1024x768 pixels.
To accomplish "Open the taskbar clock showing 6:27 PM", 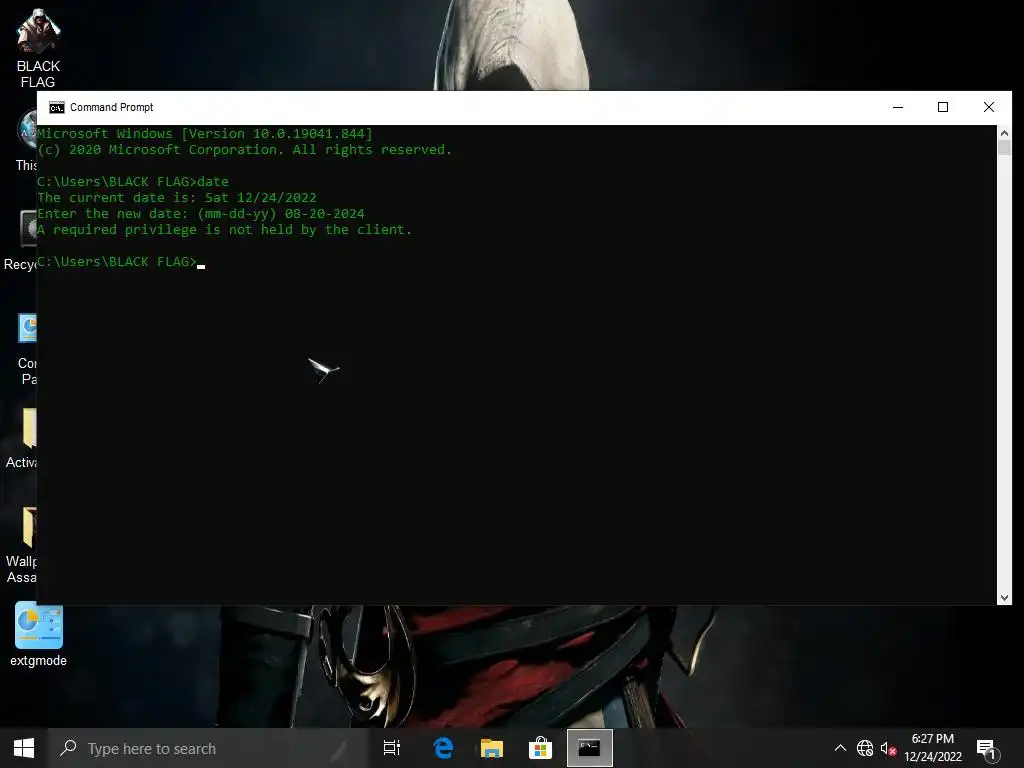I will 933,748.
